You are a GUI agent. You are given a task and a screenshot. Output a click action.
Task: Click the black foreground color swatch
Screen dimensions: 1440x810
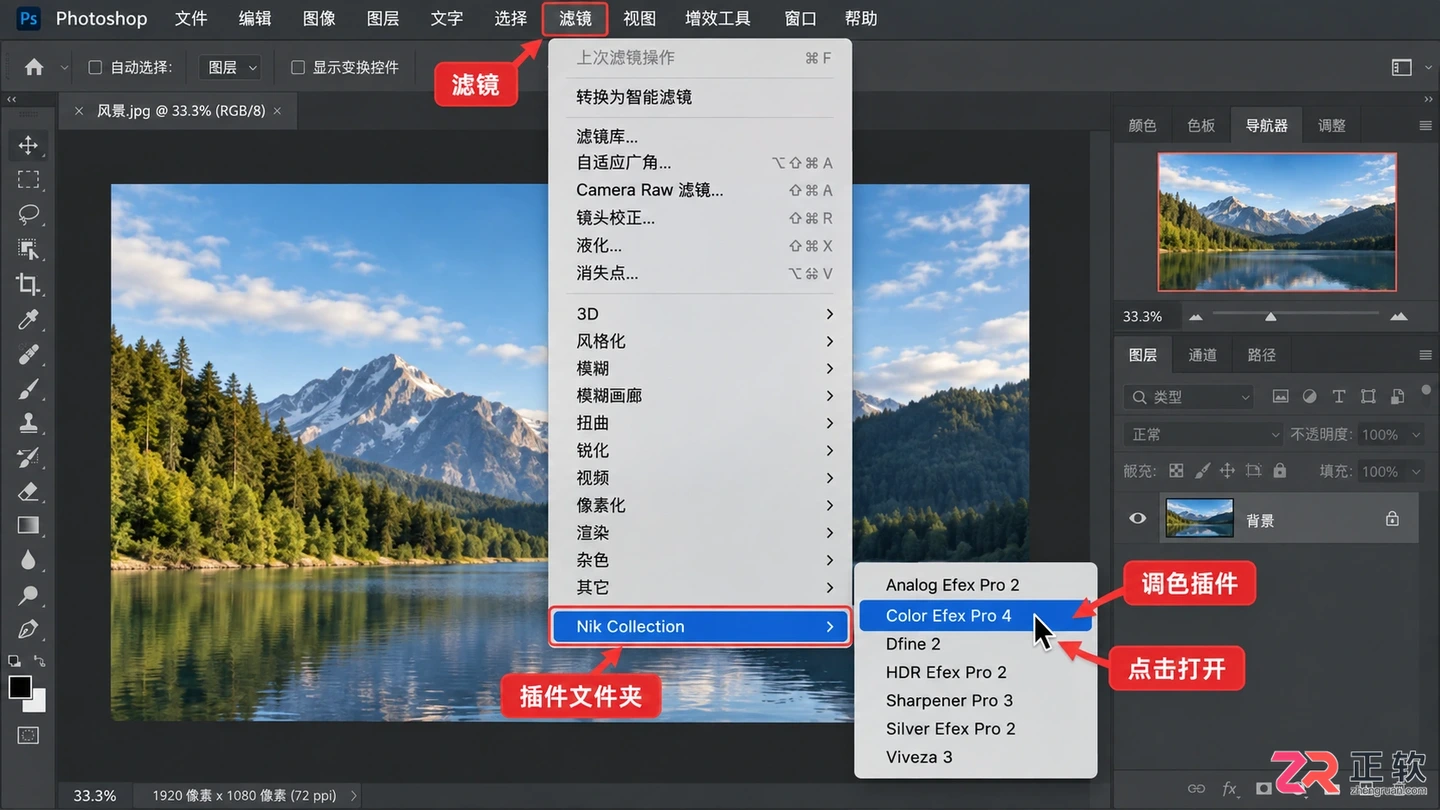pos(20,687)
